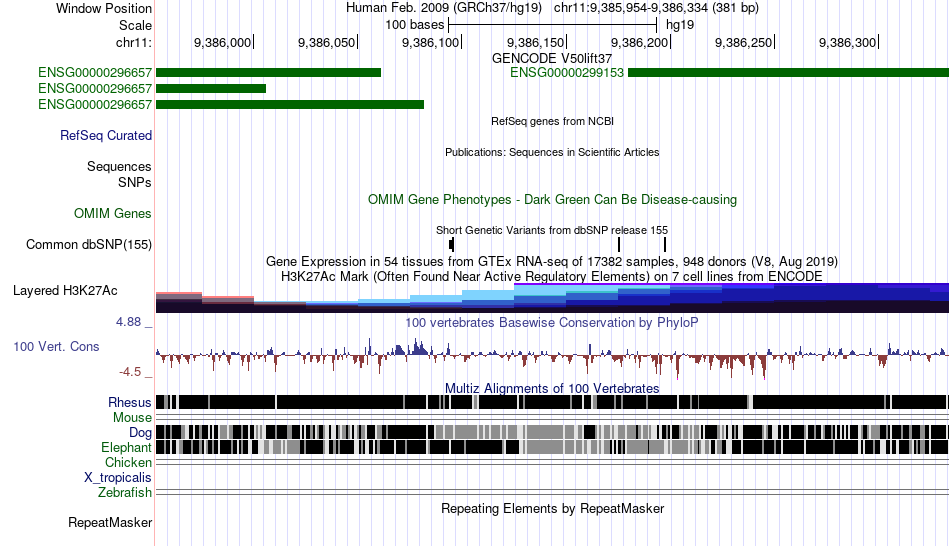Click the Chicken alignment label
The width and height of the screenshot is (950, 546).
pyautogui.click(x=128, y=462)
